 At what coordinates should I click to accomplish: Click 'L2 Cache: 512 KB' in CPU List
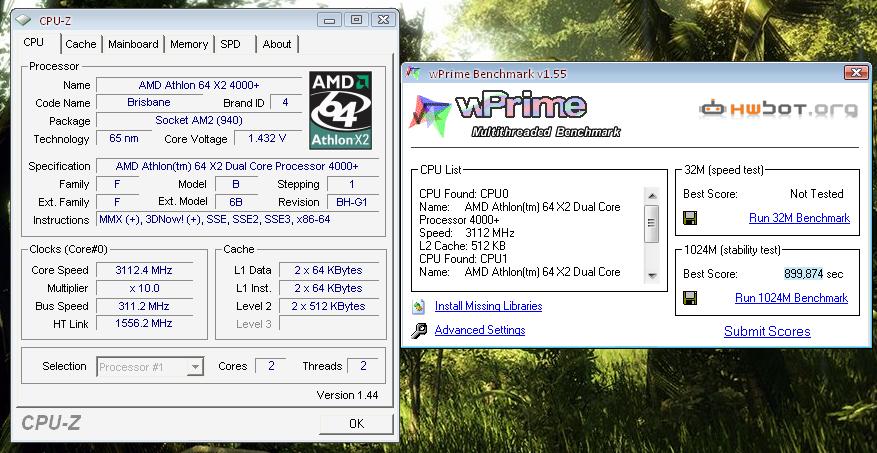pos(463,246)
